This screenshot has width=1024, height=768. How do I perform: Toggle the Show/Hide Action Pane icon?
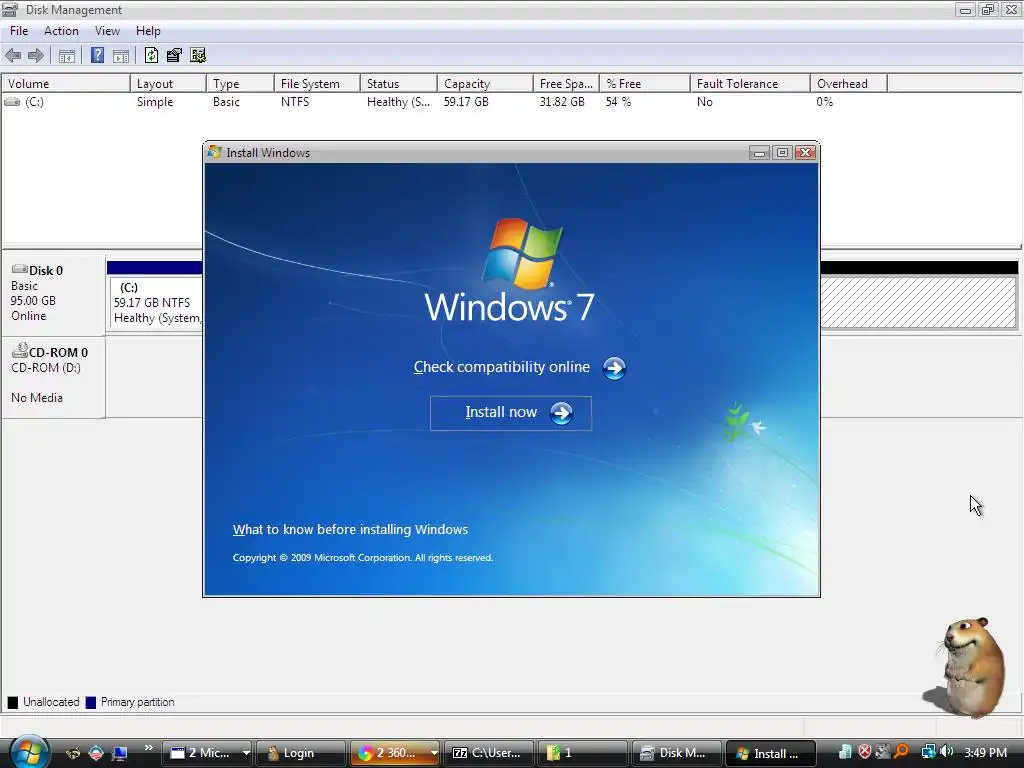[x=121, y=56]
